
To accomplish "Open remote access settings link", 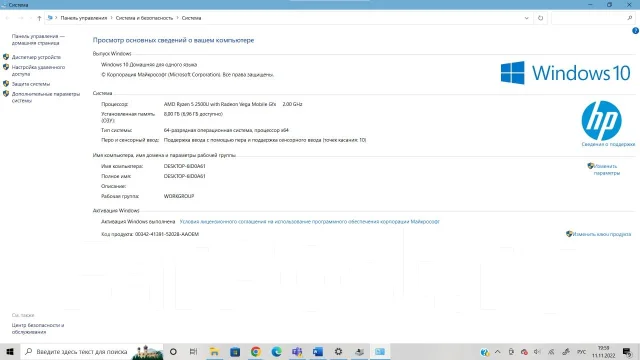I will [38, 71].
